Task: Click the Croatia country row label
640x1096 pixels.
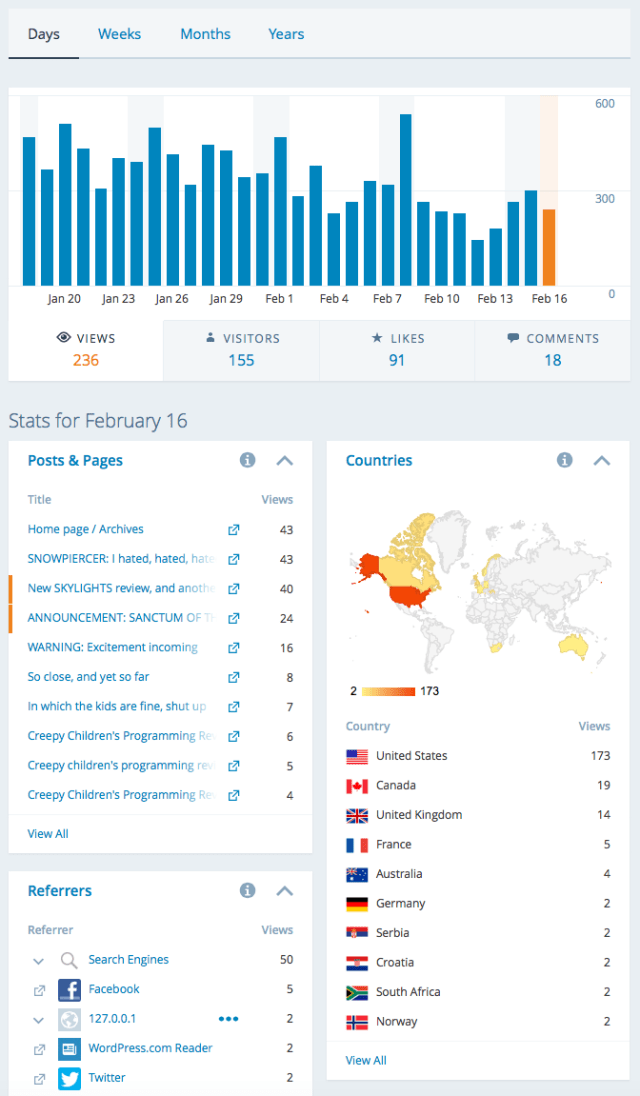Action: tap(395, 962)
